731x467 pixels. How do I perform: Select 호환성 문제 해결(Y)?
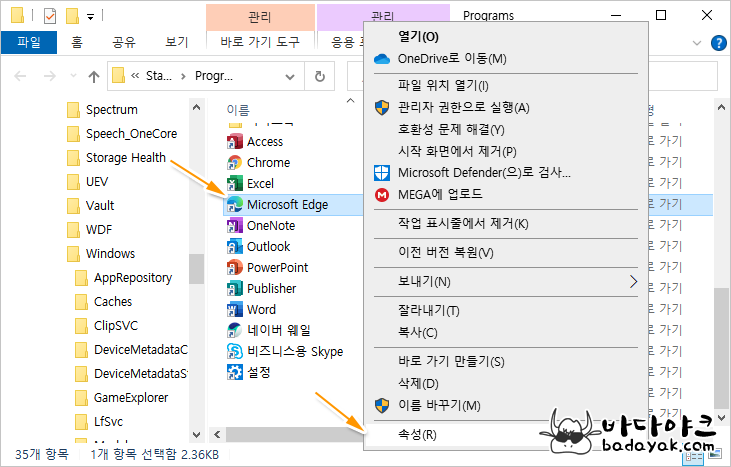click(x=506, y=129)
